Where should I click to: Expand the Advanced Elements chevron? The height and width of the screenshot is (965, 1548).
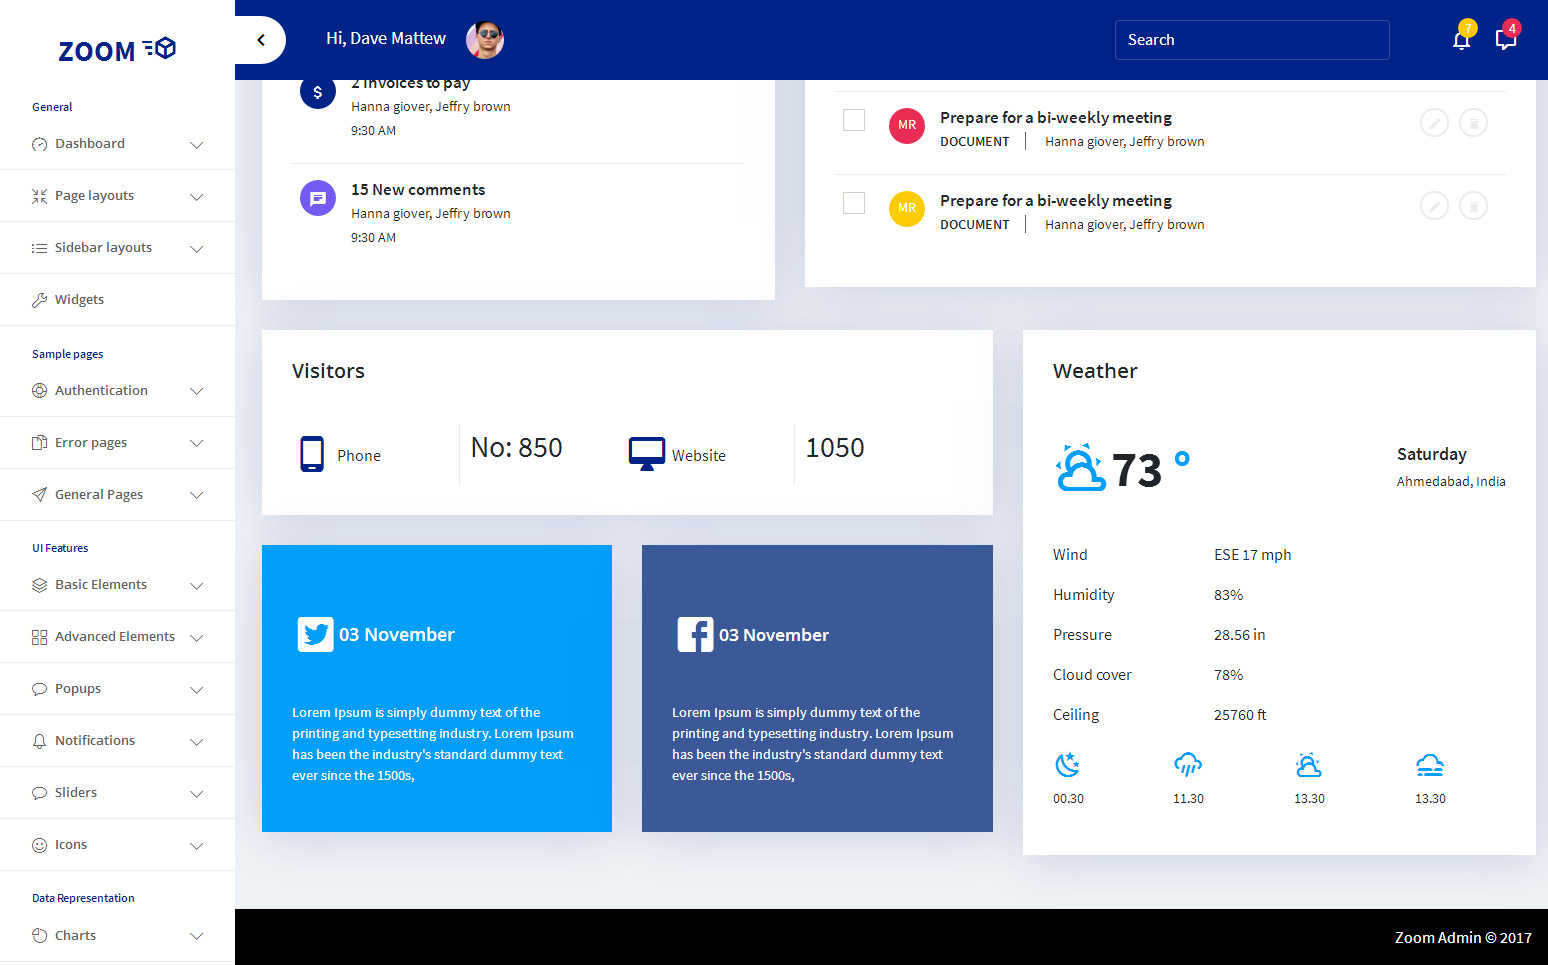(x=197, y=638)
